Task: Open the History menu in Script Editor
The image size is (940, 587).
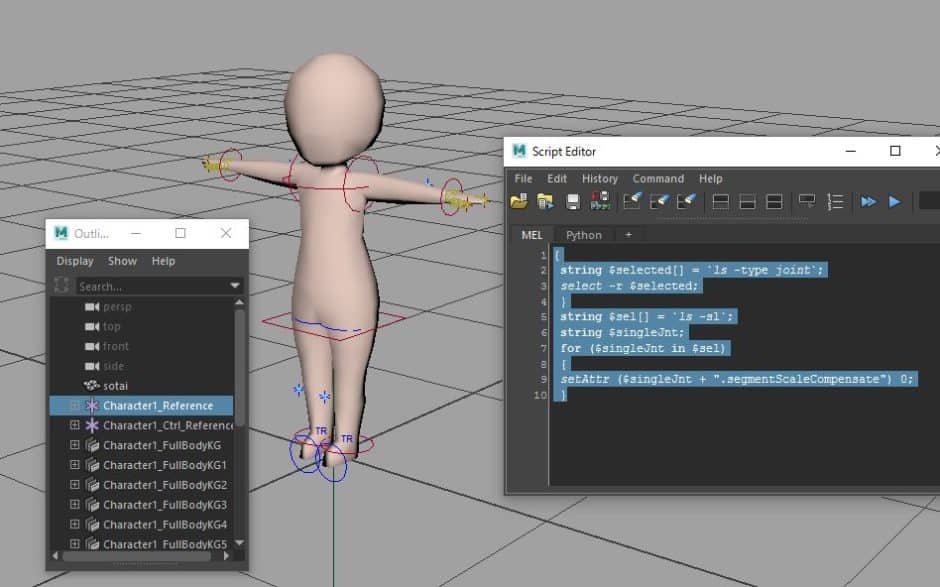Action: click(x=599, y=178)
